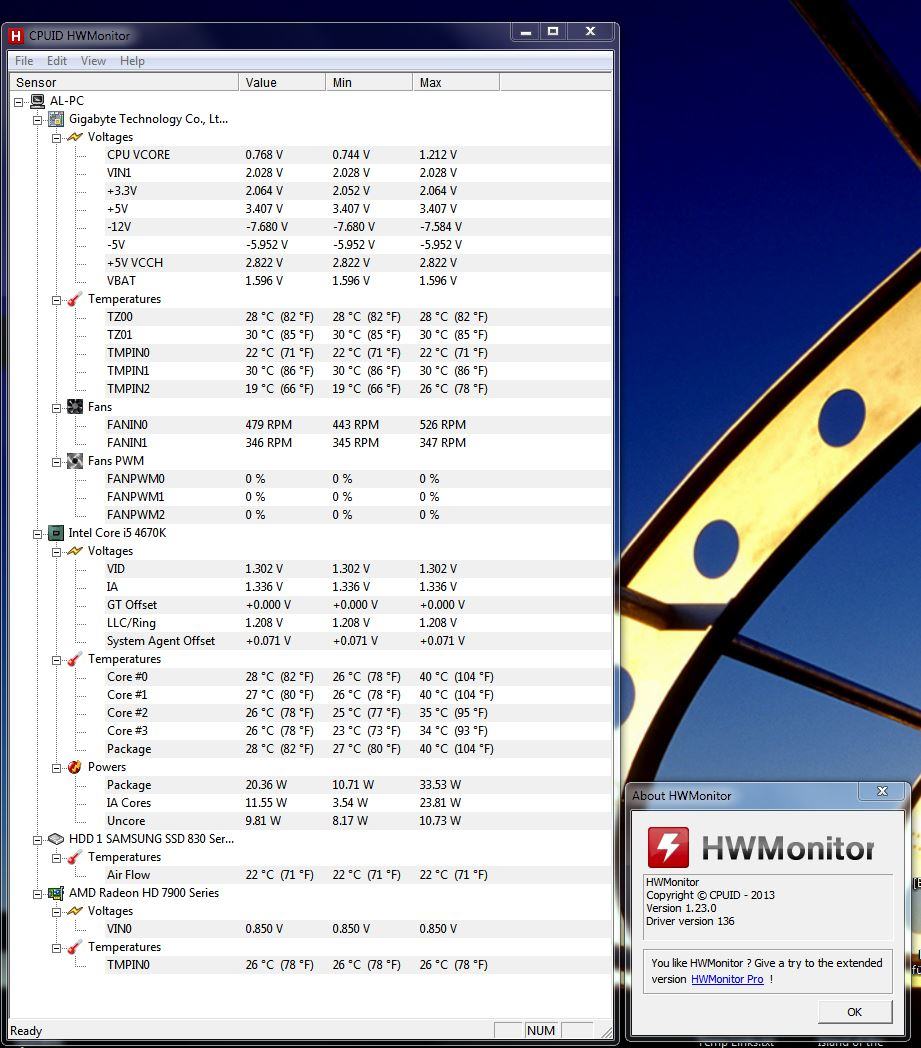The height and width of the screenshot is (1048, 921).
Task: Select the CPU VCORE row
Action: coord(358,155)
